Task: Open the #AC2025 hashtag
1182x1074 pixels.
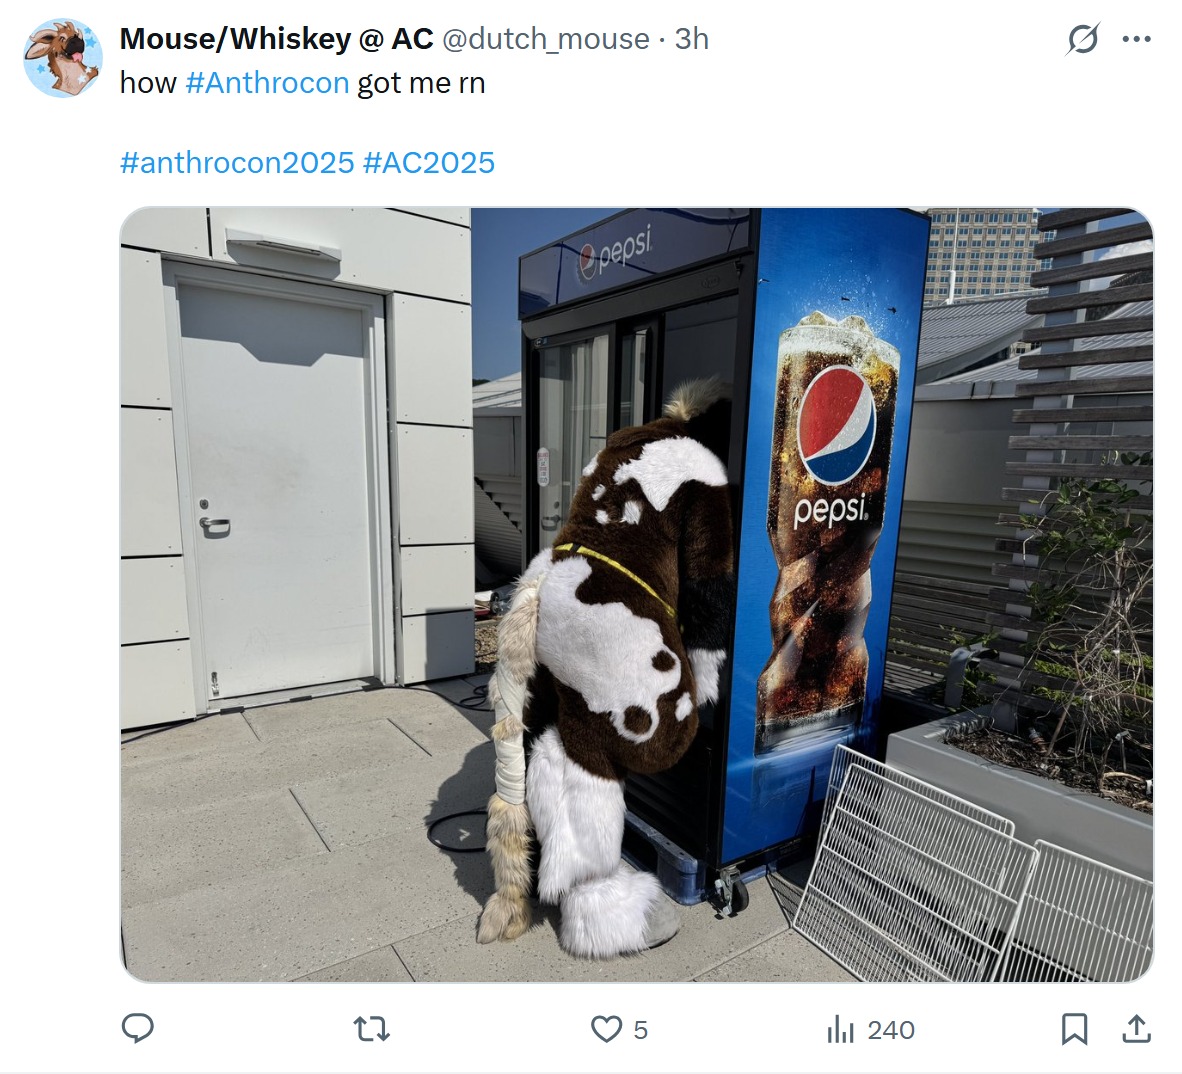Action: tap(428, 163)
